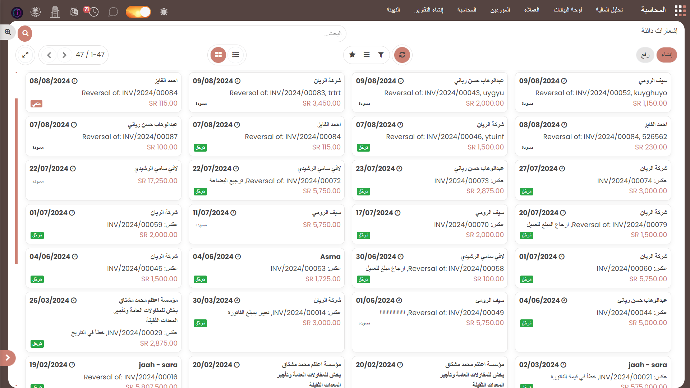
Task: Switch to kanban card view
Action: [x=218, y=55]
